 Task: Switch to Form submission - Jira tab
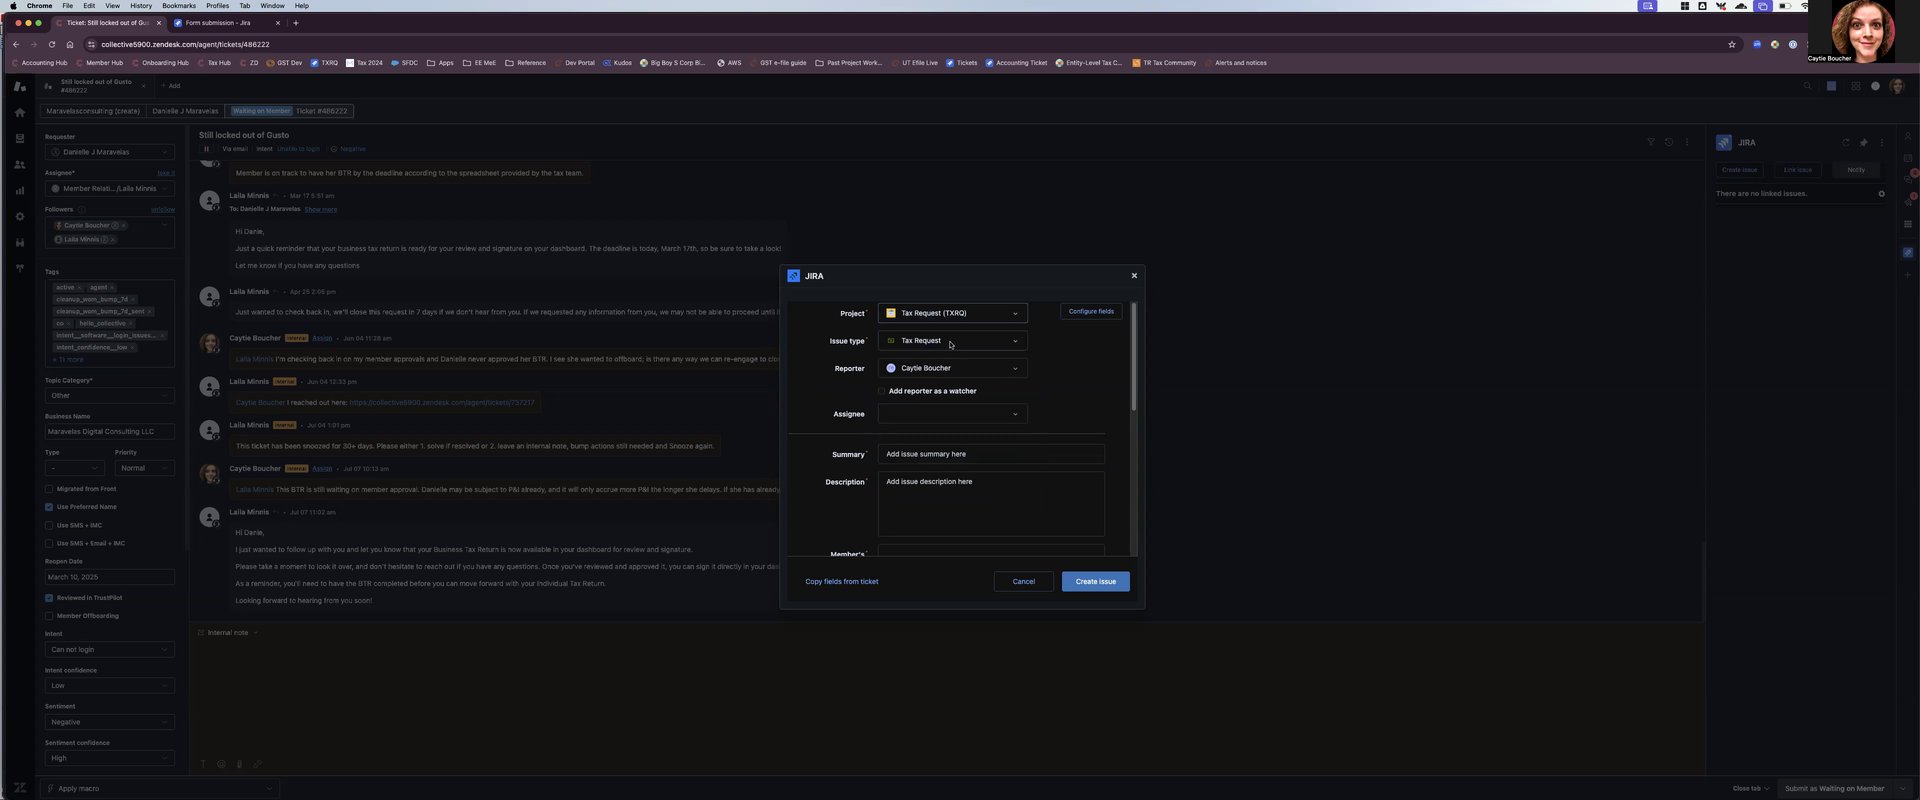click(x=226, y=23)
